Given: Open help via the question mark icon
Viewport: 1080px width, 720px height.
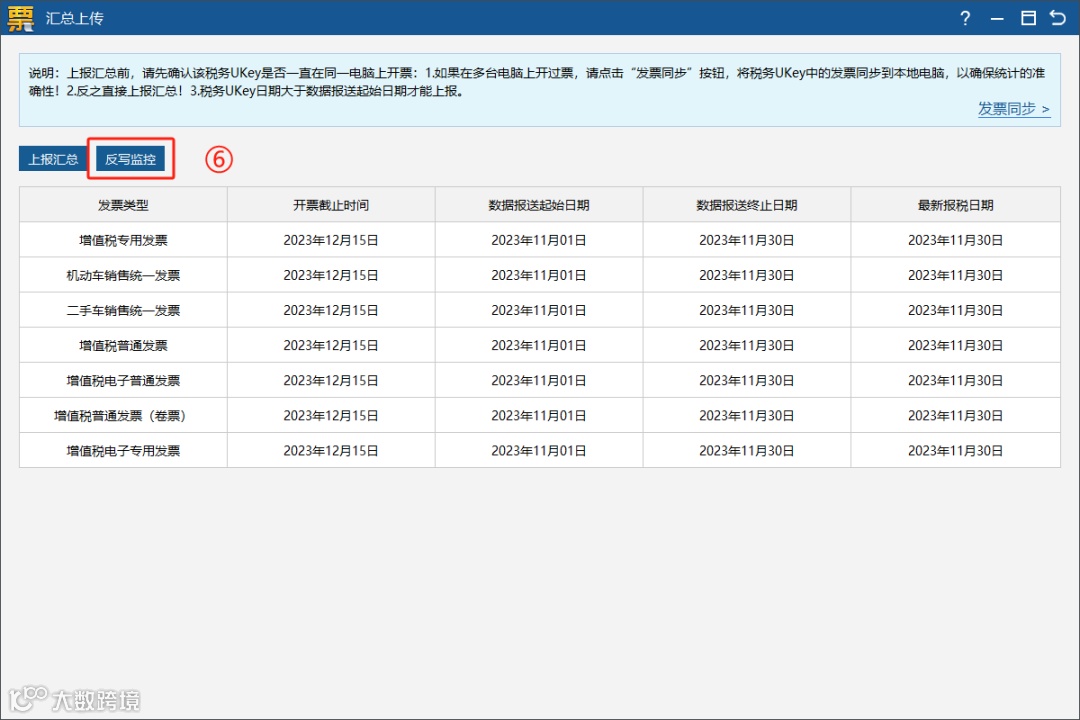Looking at the screenshot, I should click(965, 19).
